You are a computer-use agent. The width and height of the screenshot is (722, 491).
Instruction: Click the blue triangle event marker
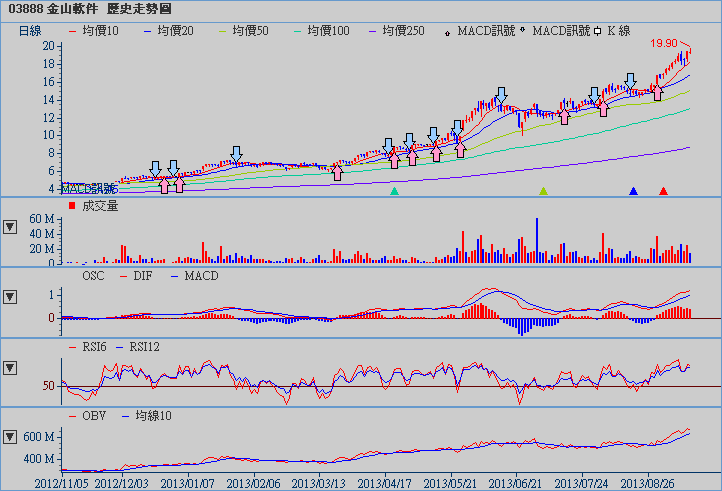point(633,190)
